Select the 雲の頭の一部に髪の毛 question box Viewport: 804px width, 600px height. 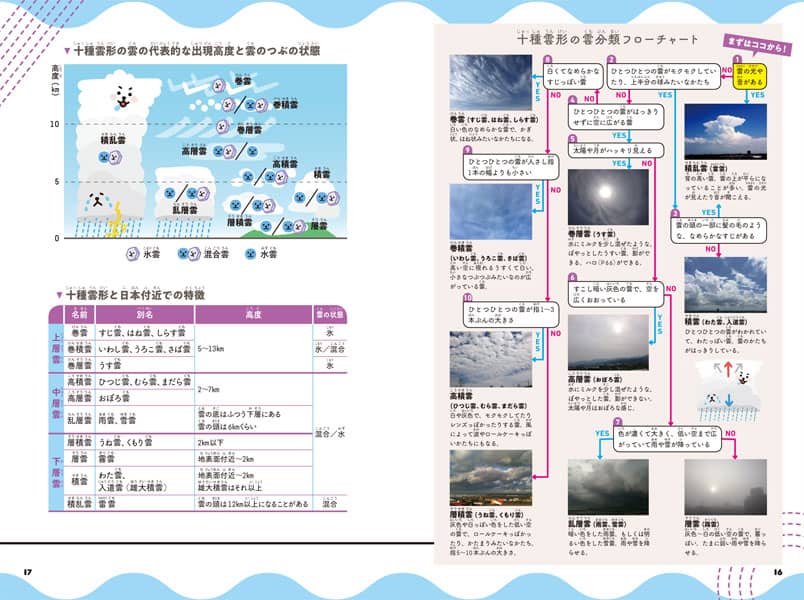[x=718, y=230]
